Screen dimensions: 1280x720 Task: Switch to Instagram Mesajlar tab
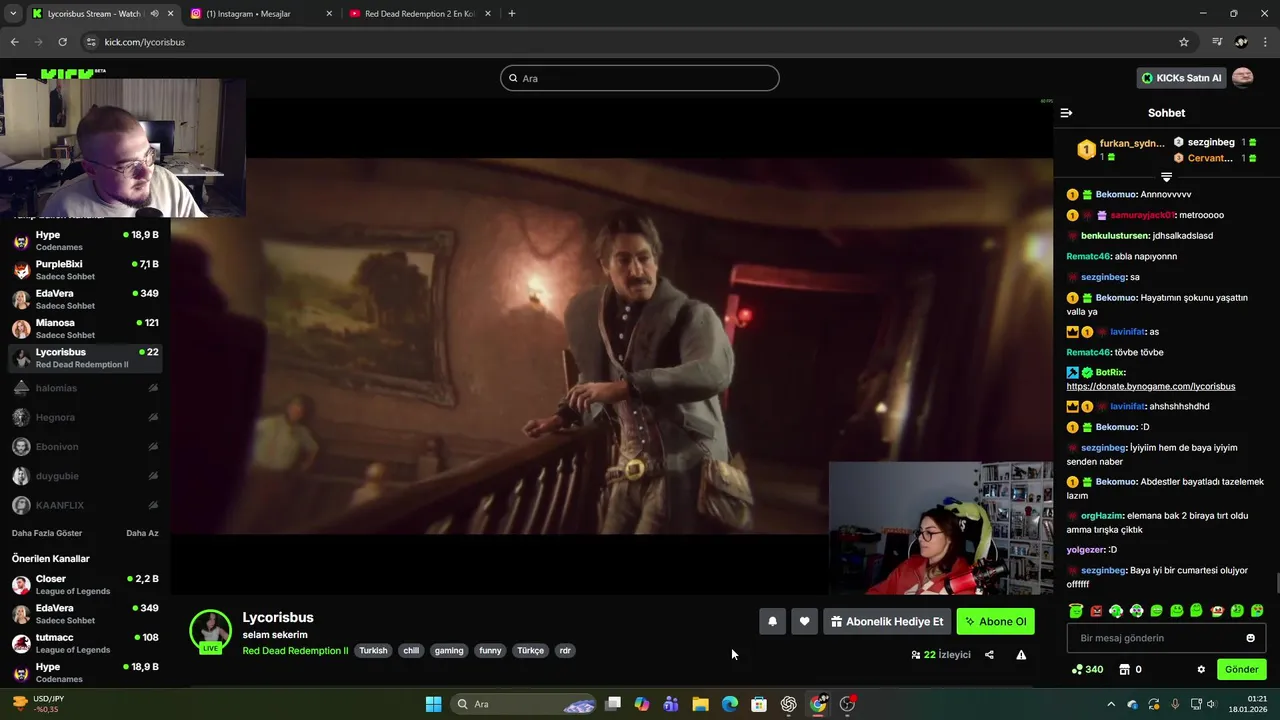[x=259, y=14]
